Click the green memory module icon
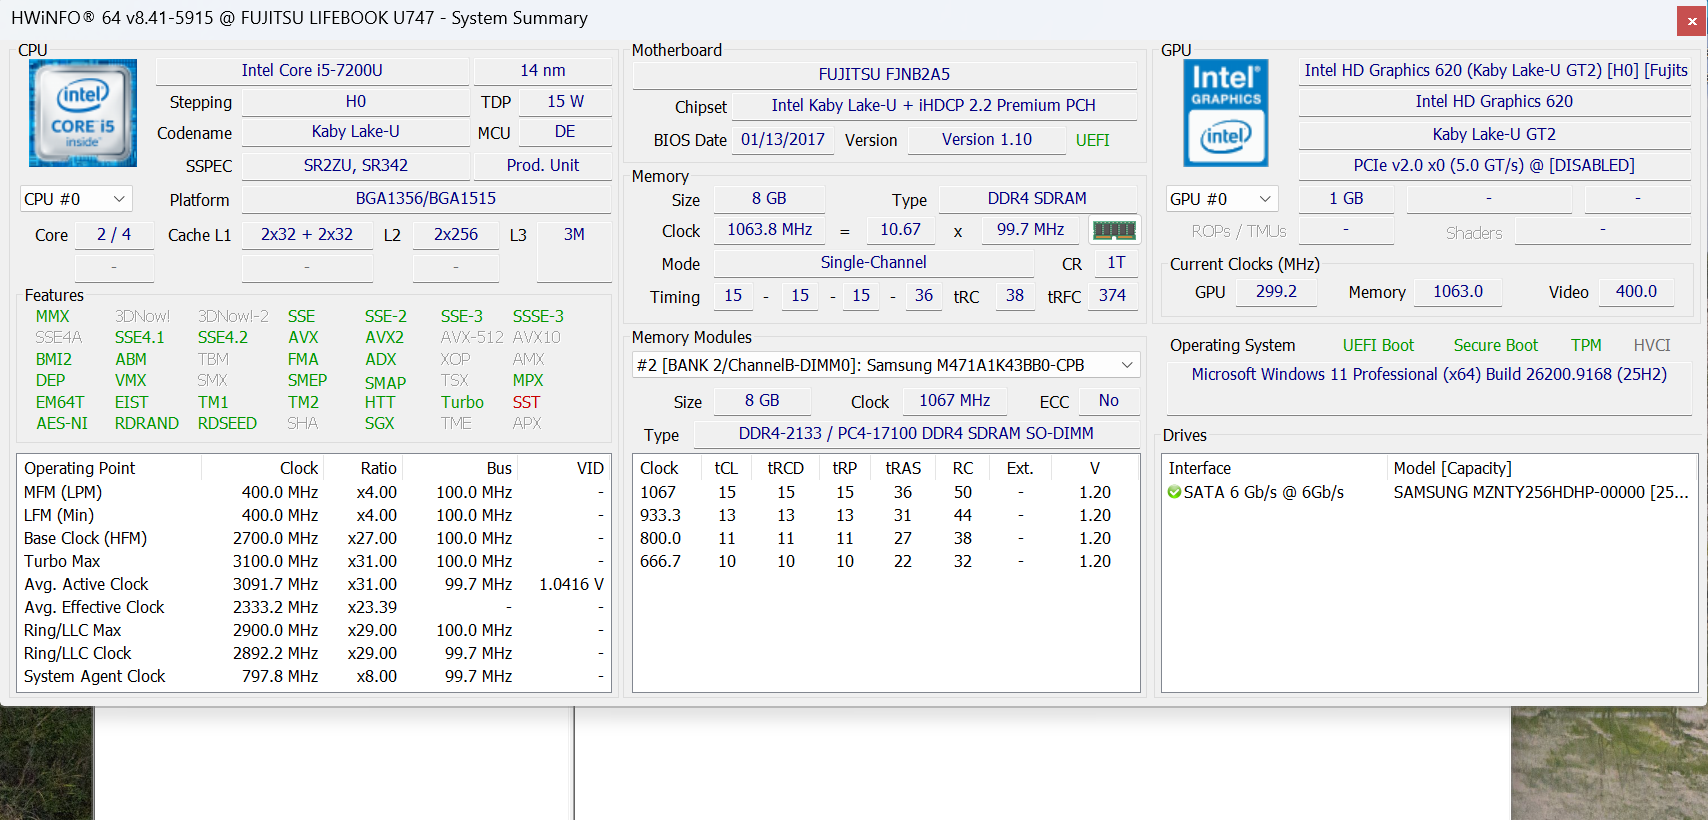Viewport: 1708px width, 820px height. point(1114,230)
